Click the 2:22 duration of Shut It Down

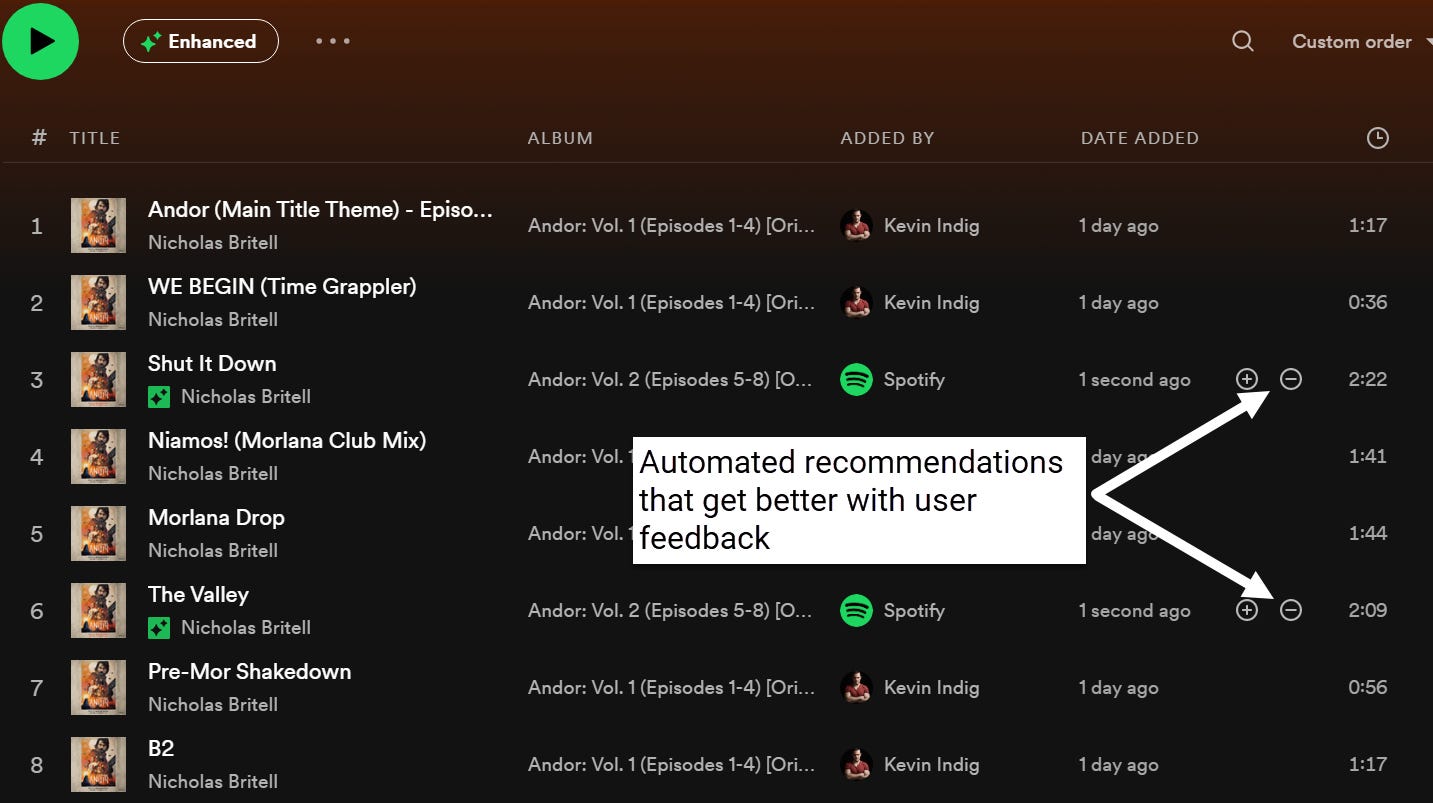pos(1367,379)
